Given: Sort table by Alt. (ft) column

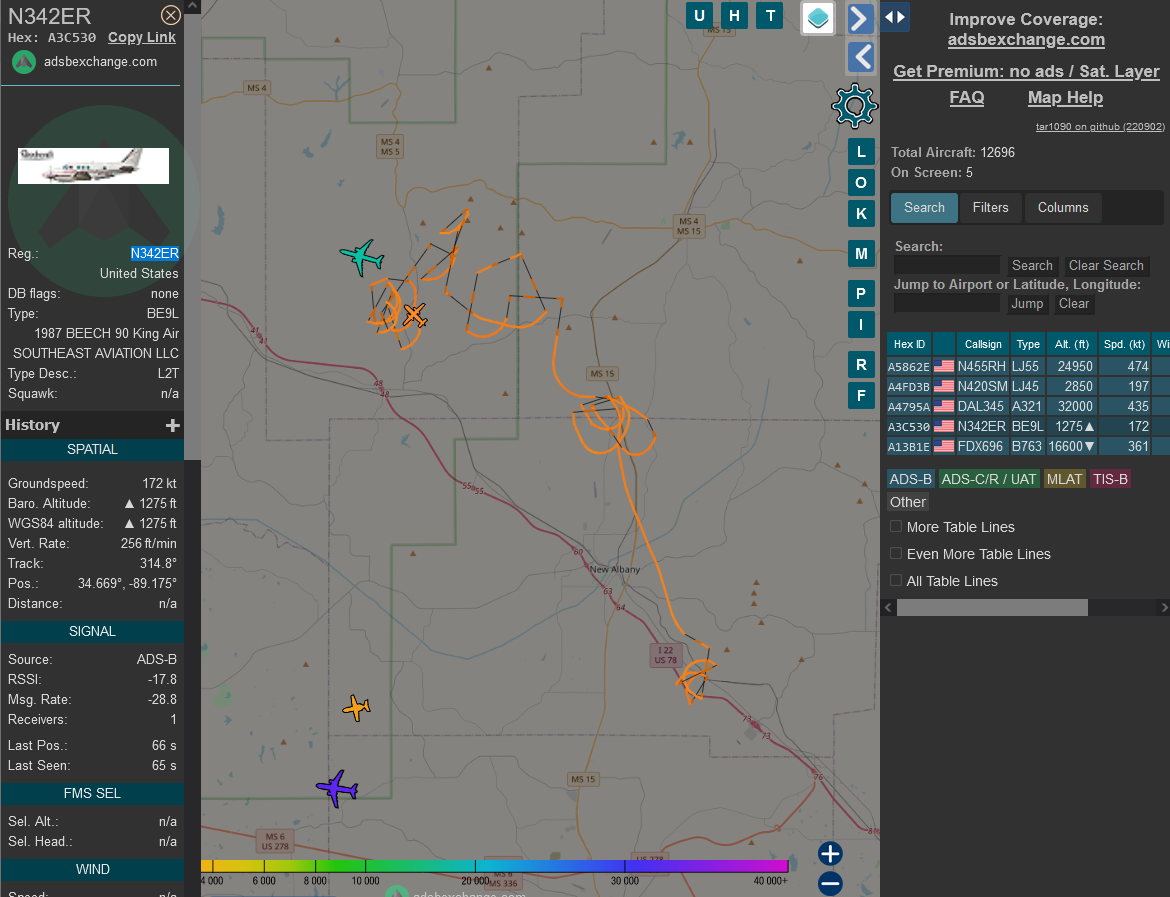Looking at the screenshot, I should [x=1072, y=344].
